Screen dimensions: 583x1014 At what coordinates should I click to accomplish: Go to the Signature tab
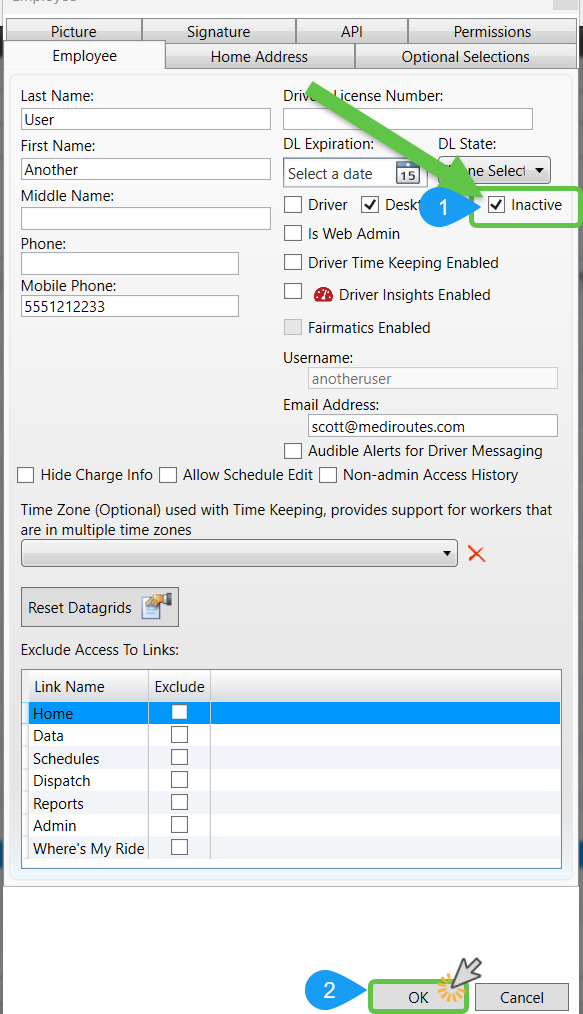pyautogui.click(x=218, y=31)
